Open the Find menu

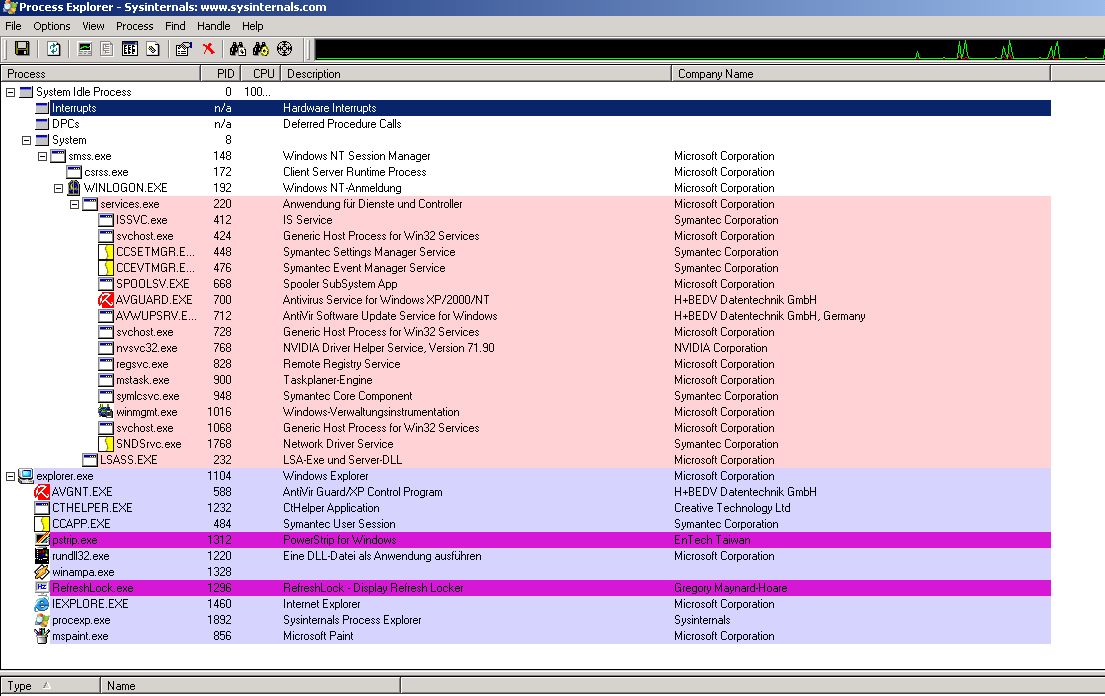point(175,26)
